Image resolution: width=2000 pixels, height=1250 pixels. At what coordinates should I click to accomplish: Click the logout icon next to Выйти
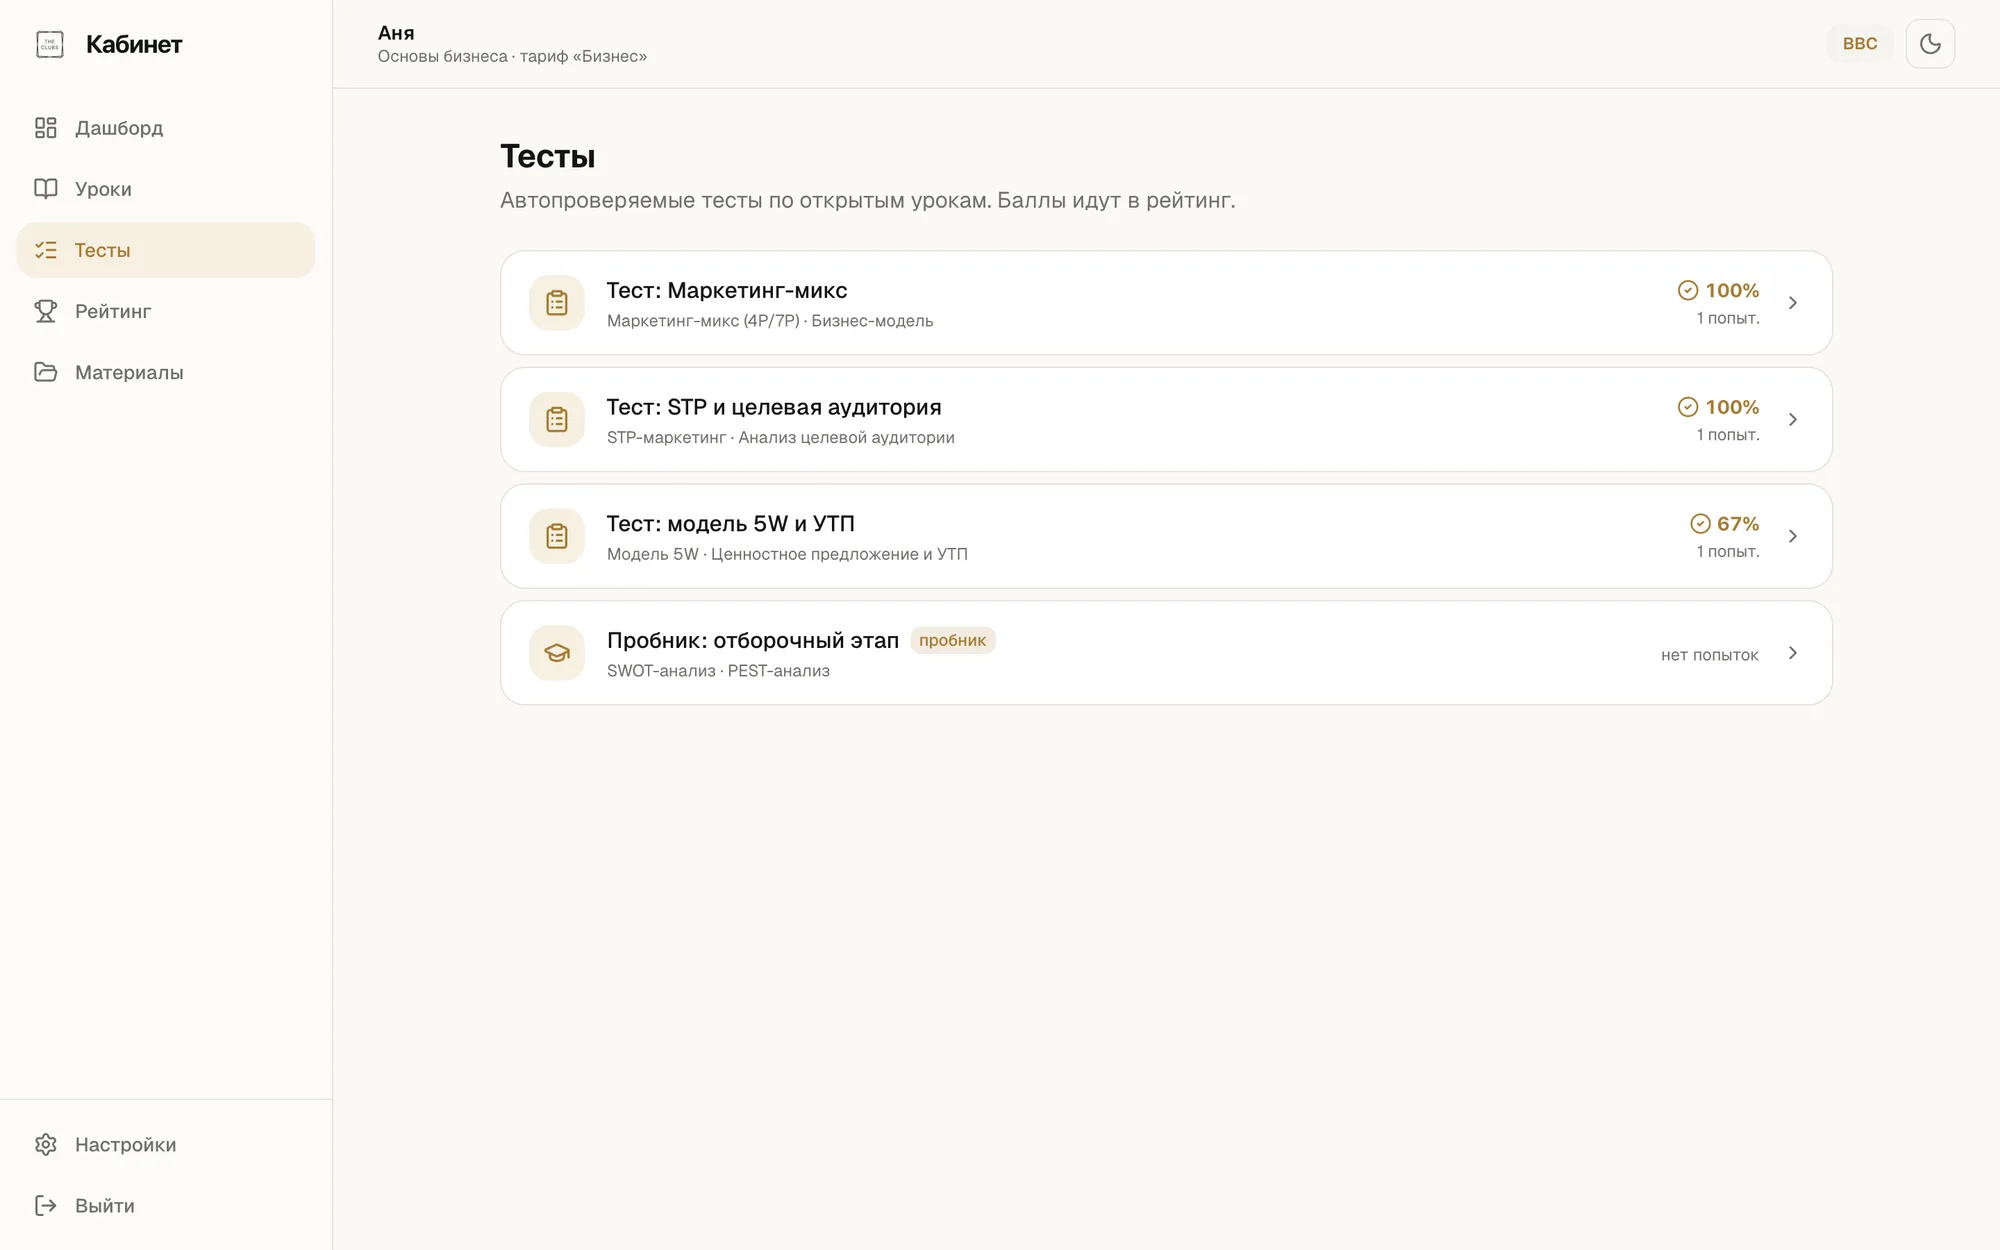[46, 1206]
